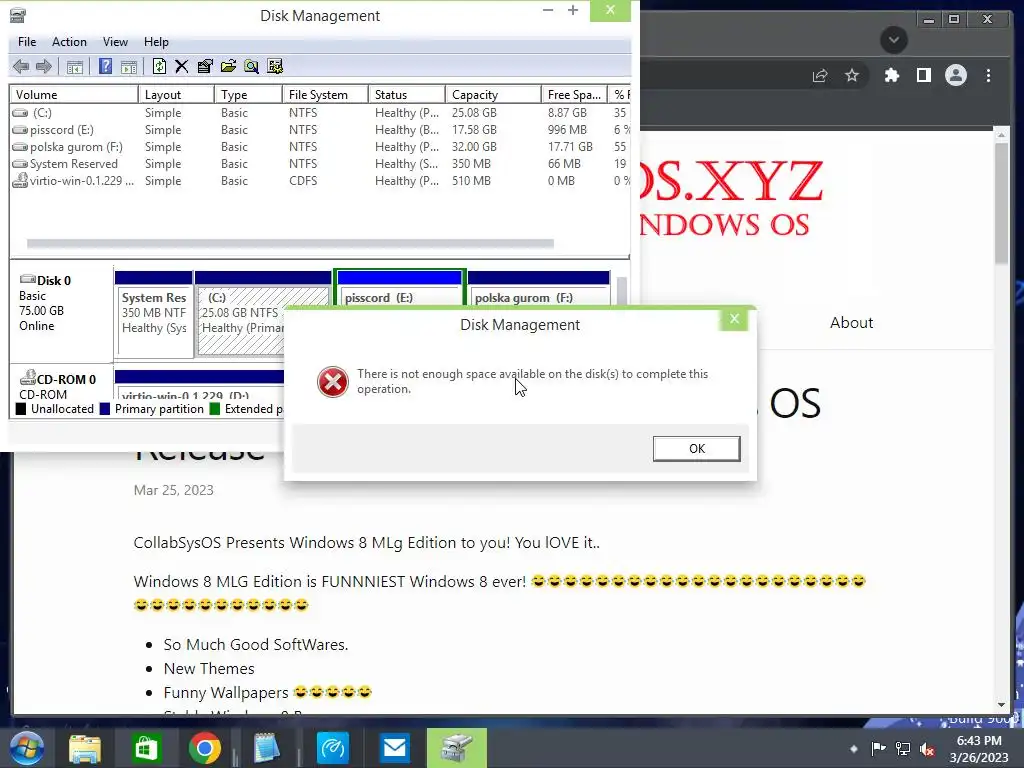Open the About link on the webpage
The height and width of the screenshot is (768, 1024).
[x=851, y=323]
